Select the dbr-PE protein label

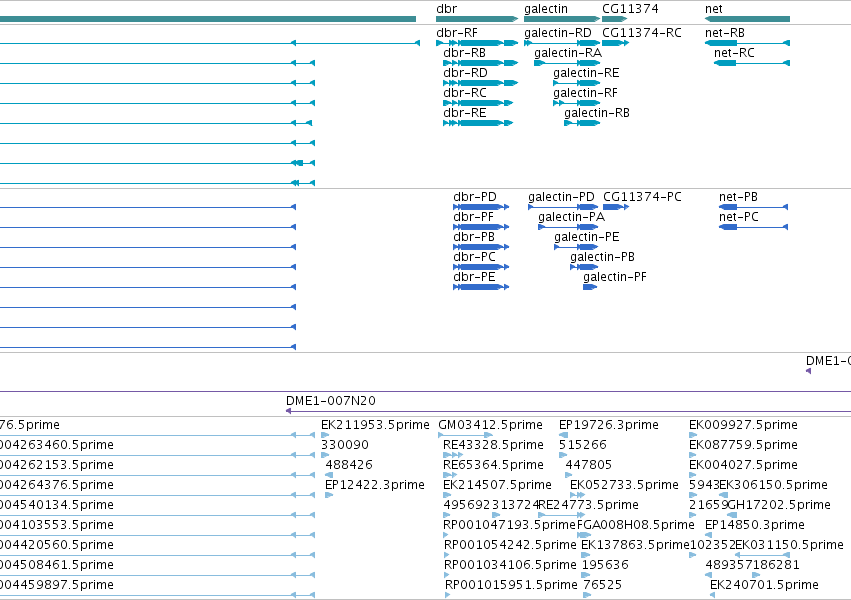(474, 277)
